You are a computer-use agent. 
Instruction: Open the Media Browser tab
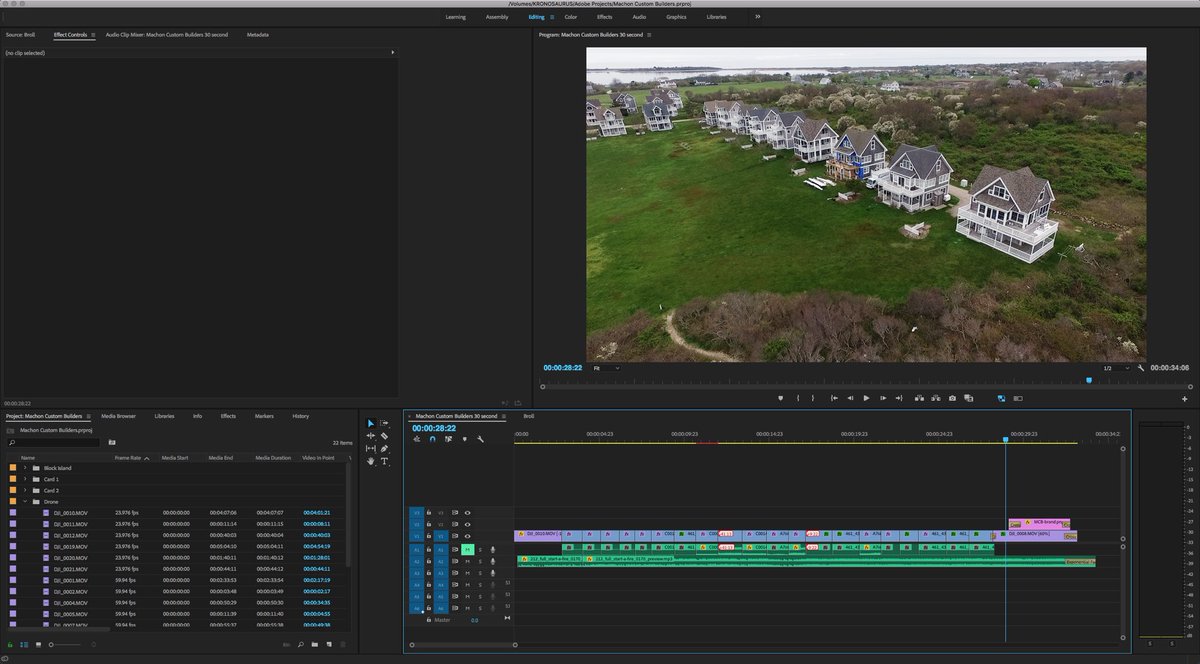point(118,416)
